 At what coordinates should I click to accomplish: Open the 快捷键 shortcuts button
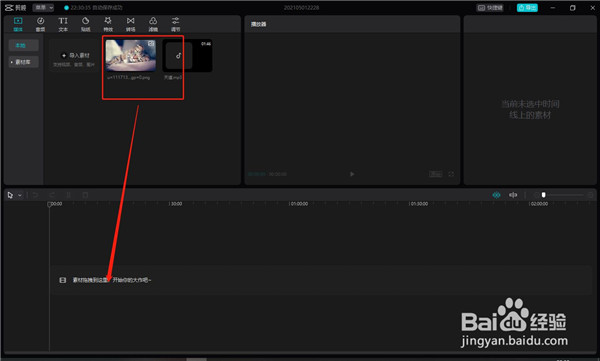pyautogui.click(x=490, y=8)
